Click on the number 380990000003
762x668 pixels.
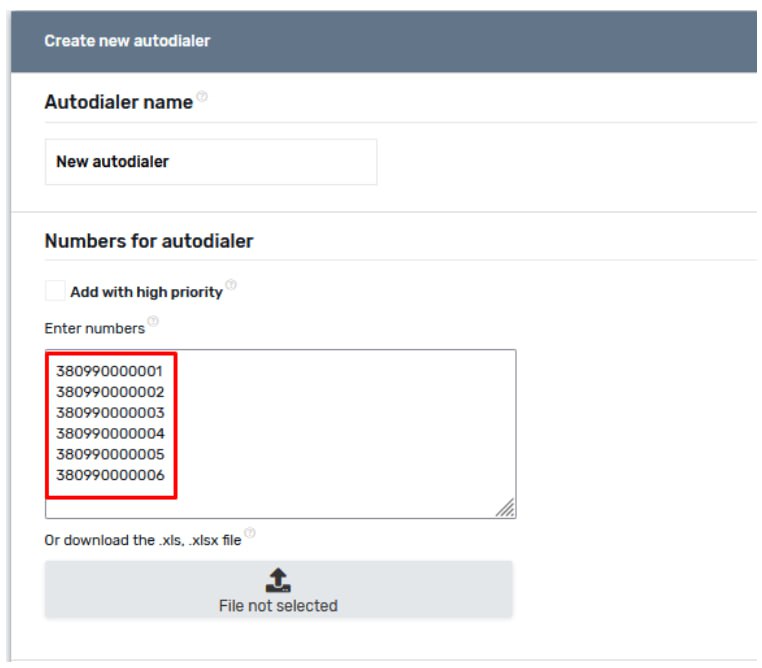click(110, 413)
